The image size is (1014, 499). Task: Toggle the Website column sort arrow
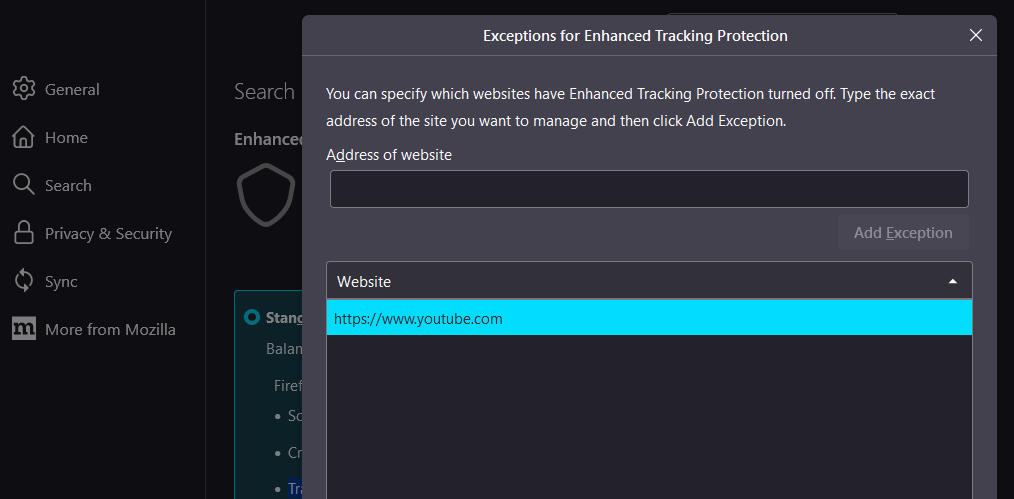[952, 281]
